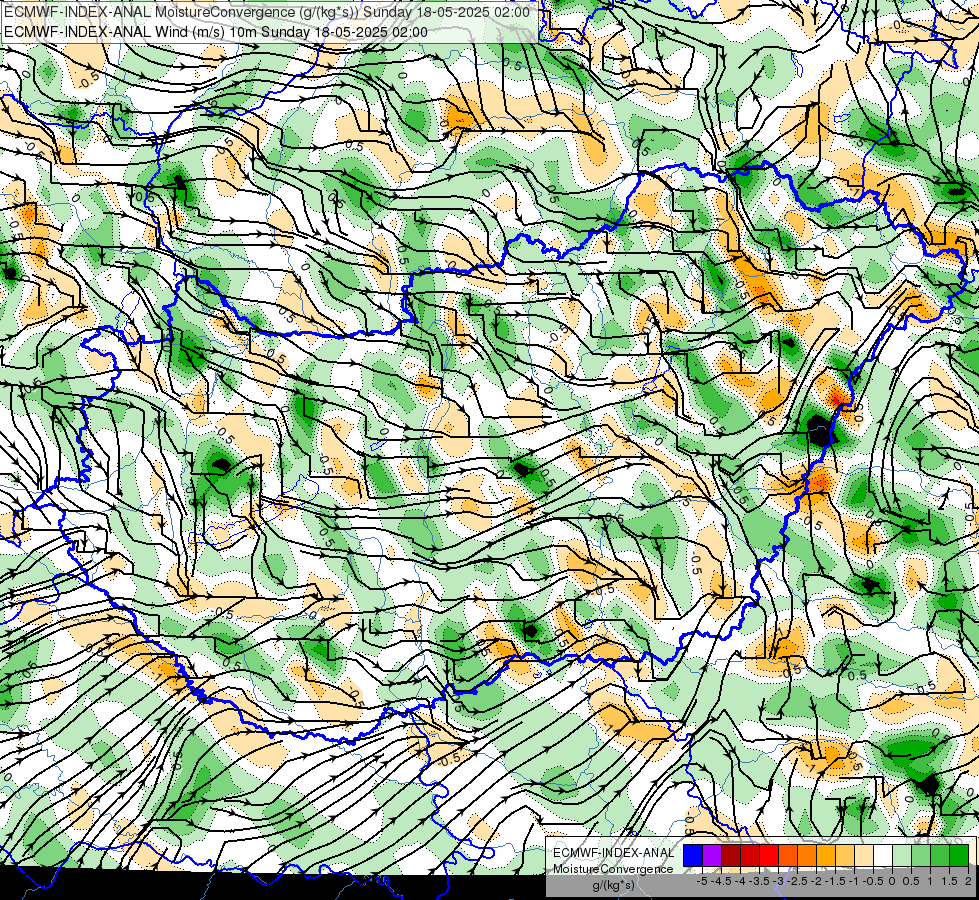The height and width of the screenshot is (900, 979).
Task: Select the pale peach swatch in the legend
Action: [864, 856]
